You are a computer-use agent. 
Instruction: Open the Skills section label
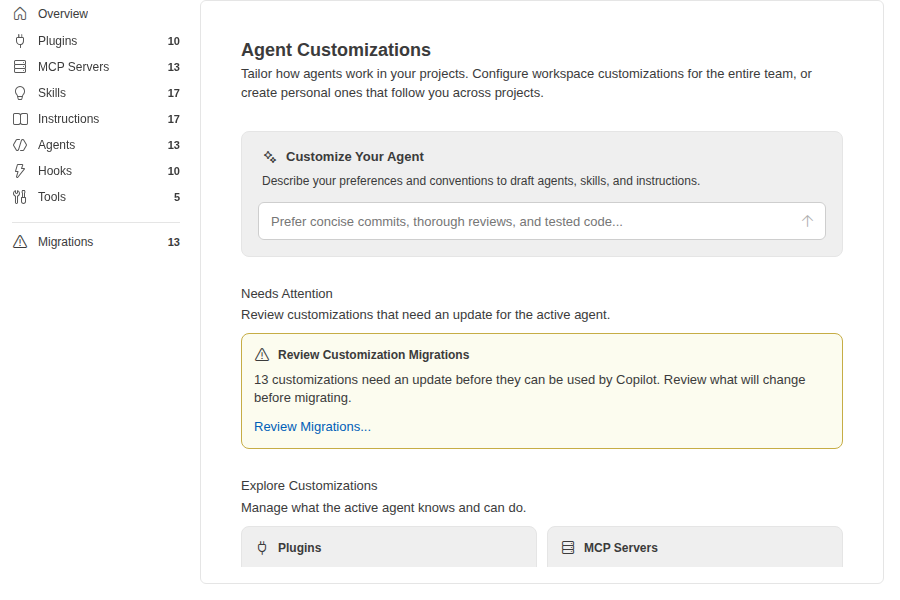pyautogui.click(x=52, y=93)
